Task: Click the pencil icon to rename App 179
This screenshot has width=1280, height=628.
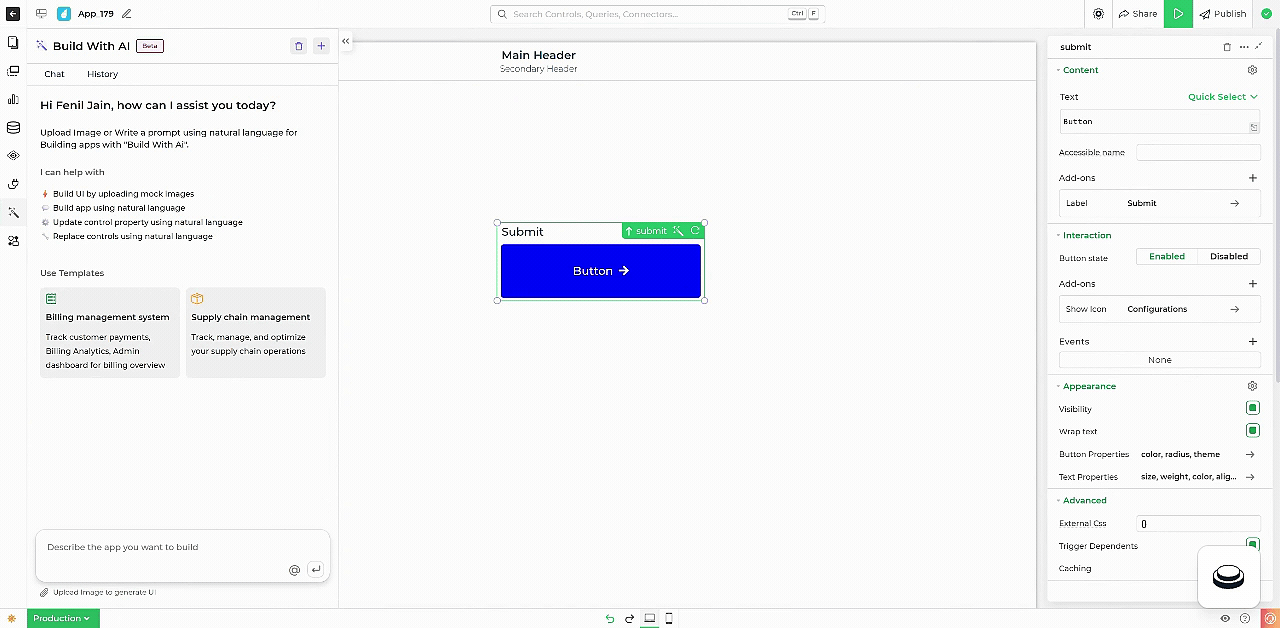Action: (127, 14)
